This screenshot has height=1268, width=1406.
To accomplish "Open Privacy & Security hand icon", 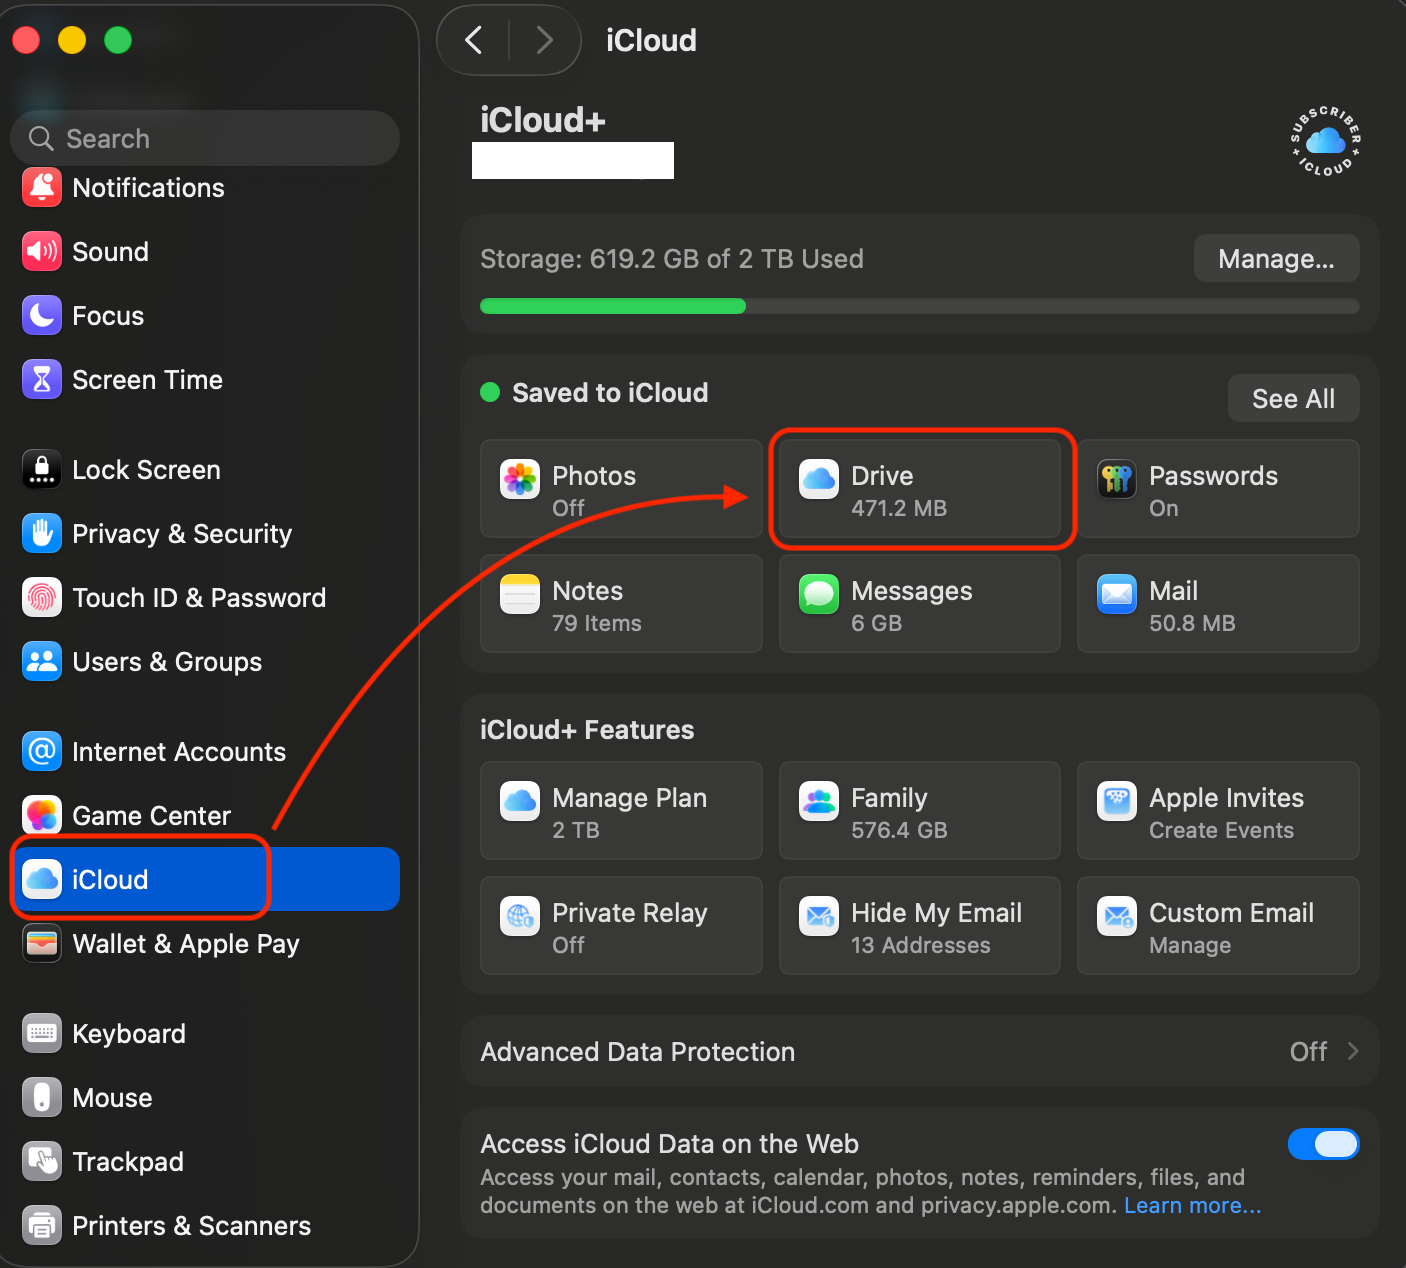I will [x=42, y=534].
